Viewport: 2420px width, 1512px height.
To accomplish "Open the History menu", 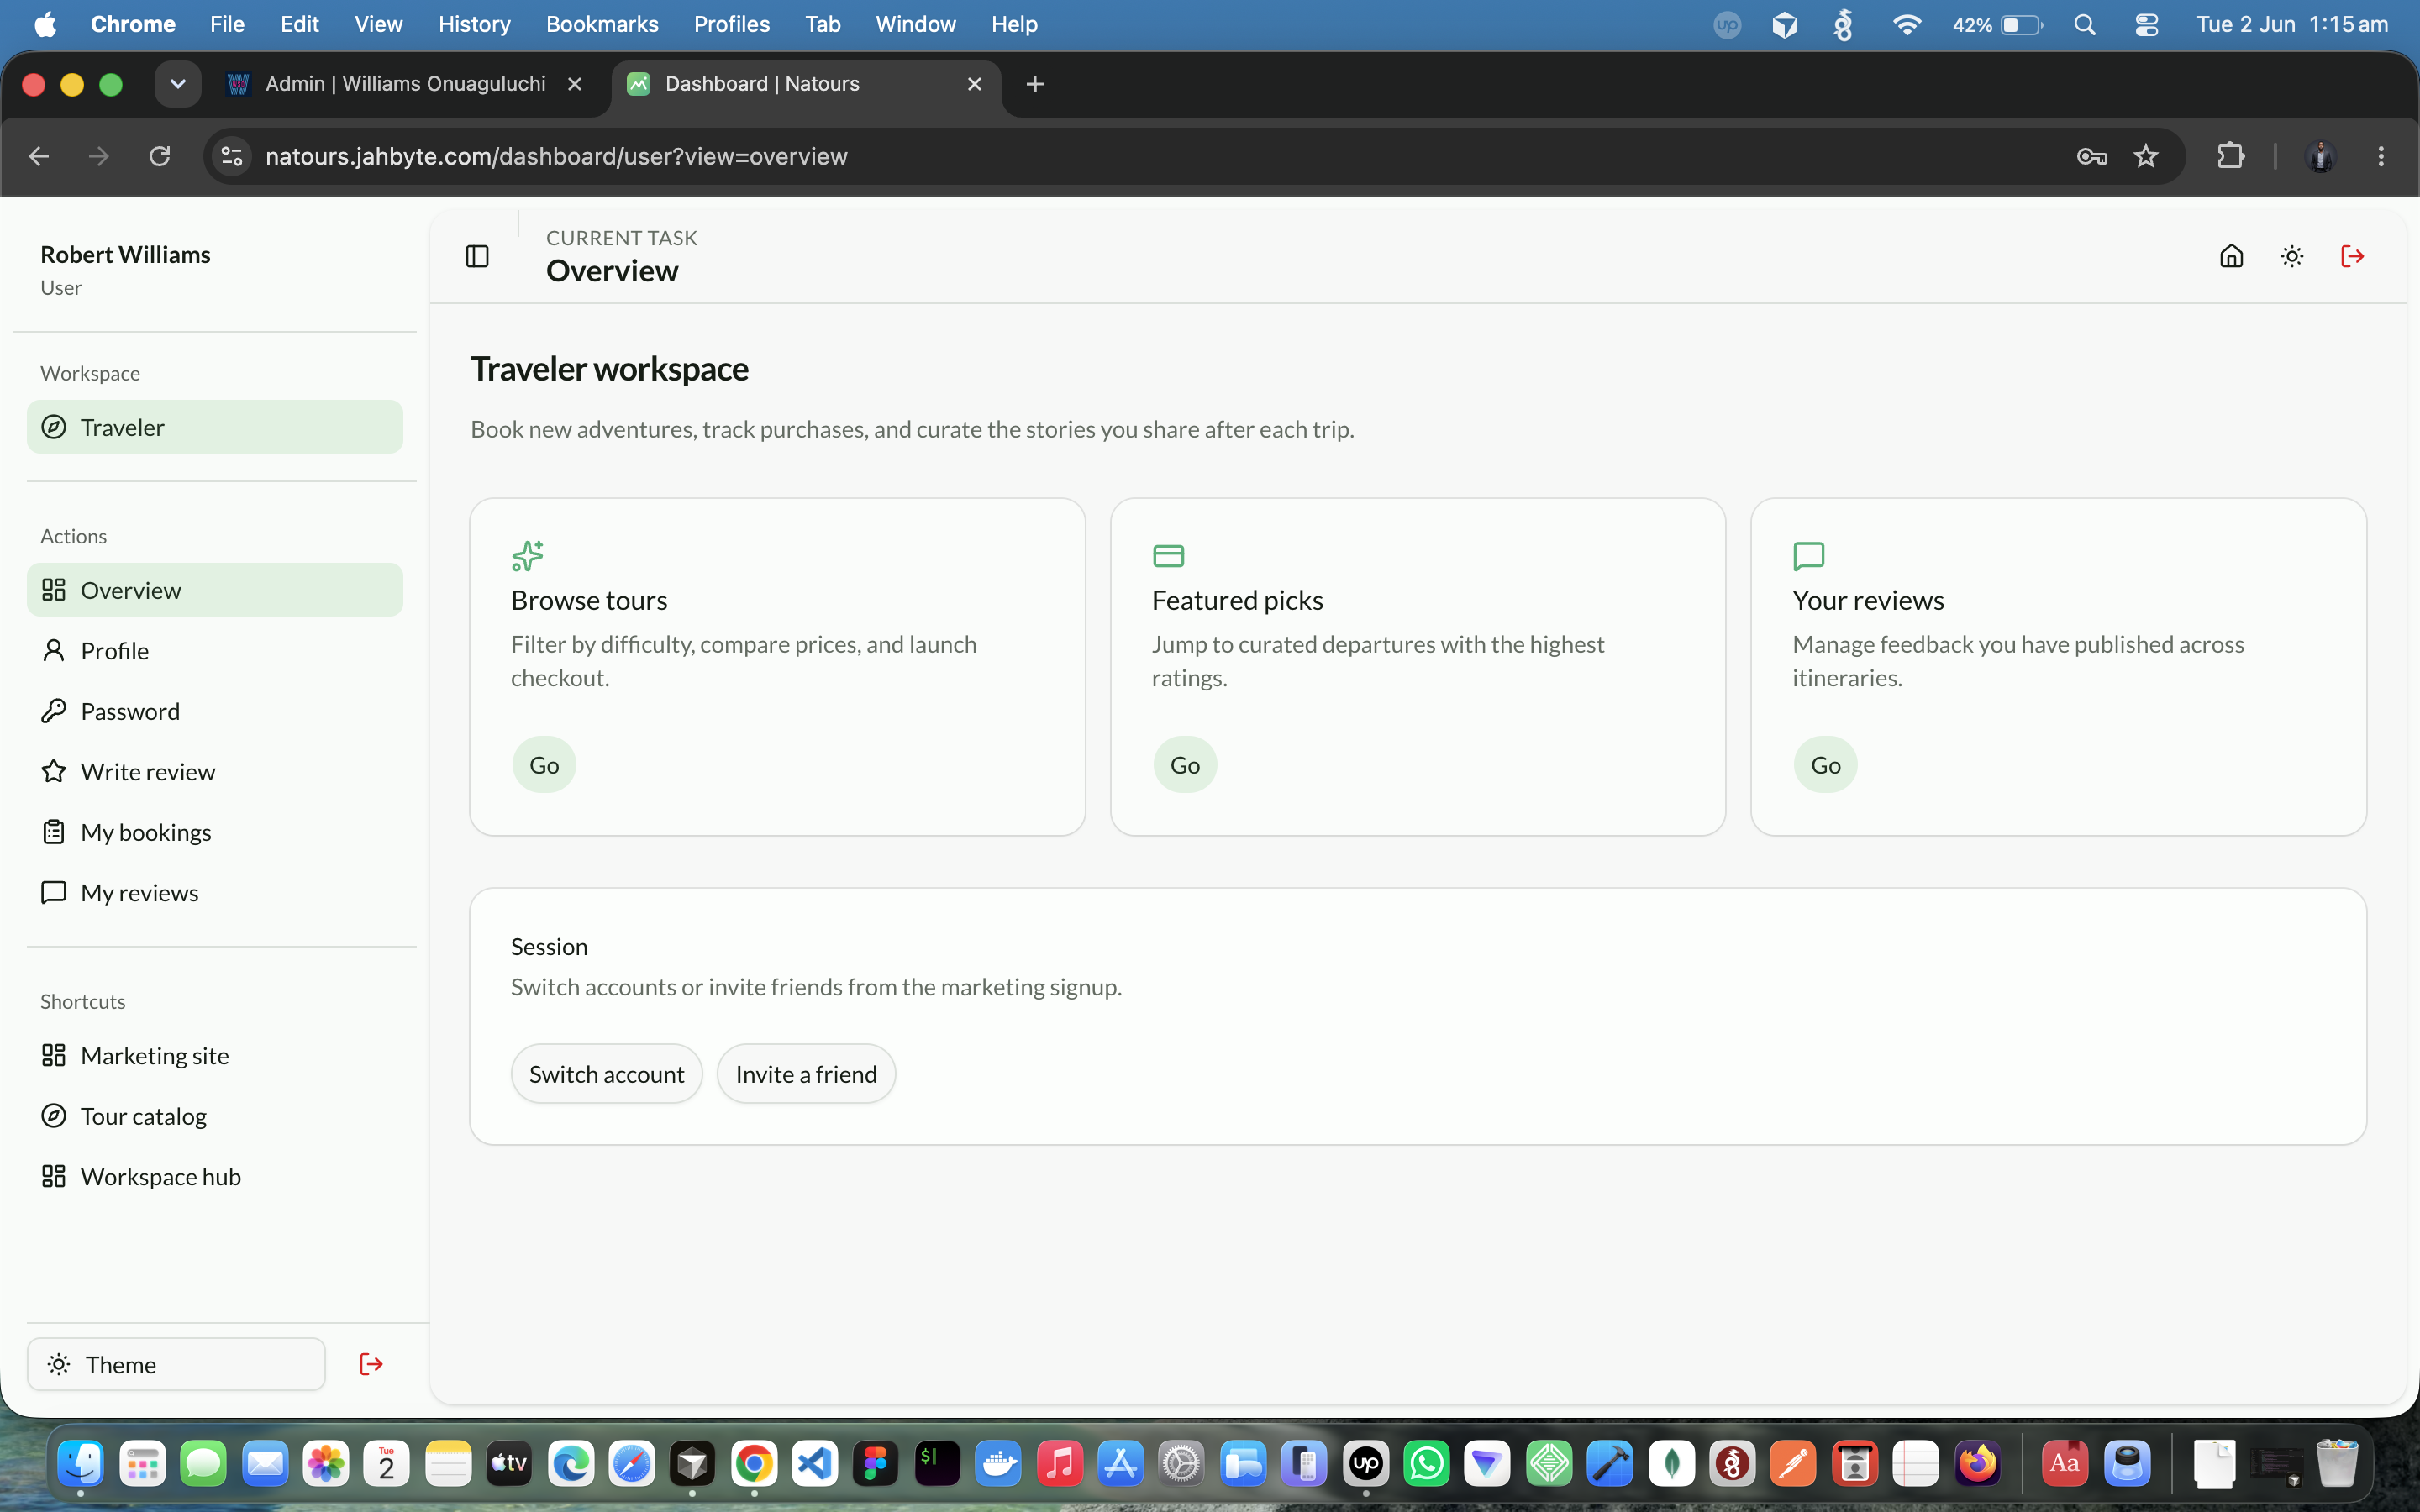I will click(x=474, y=24).
